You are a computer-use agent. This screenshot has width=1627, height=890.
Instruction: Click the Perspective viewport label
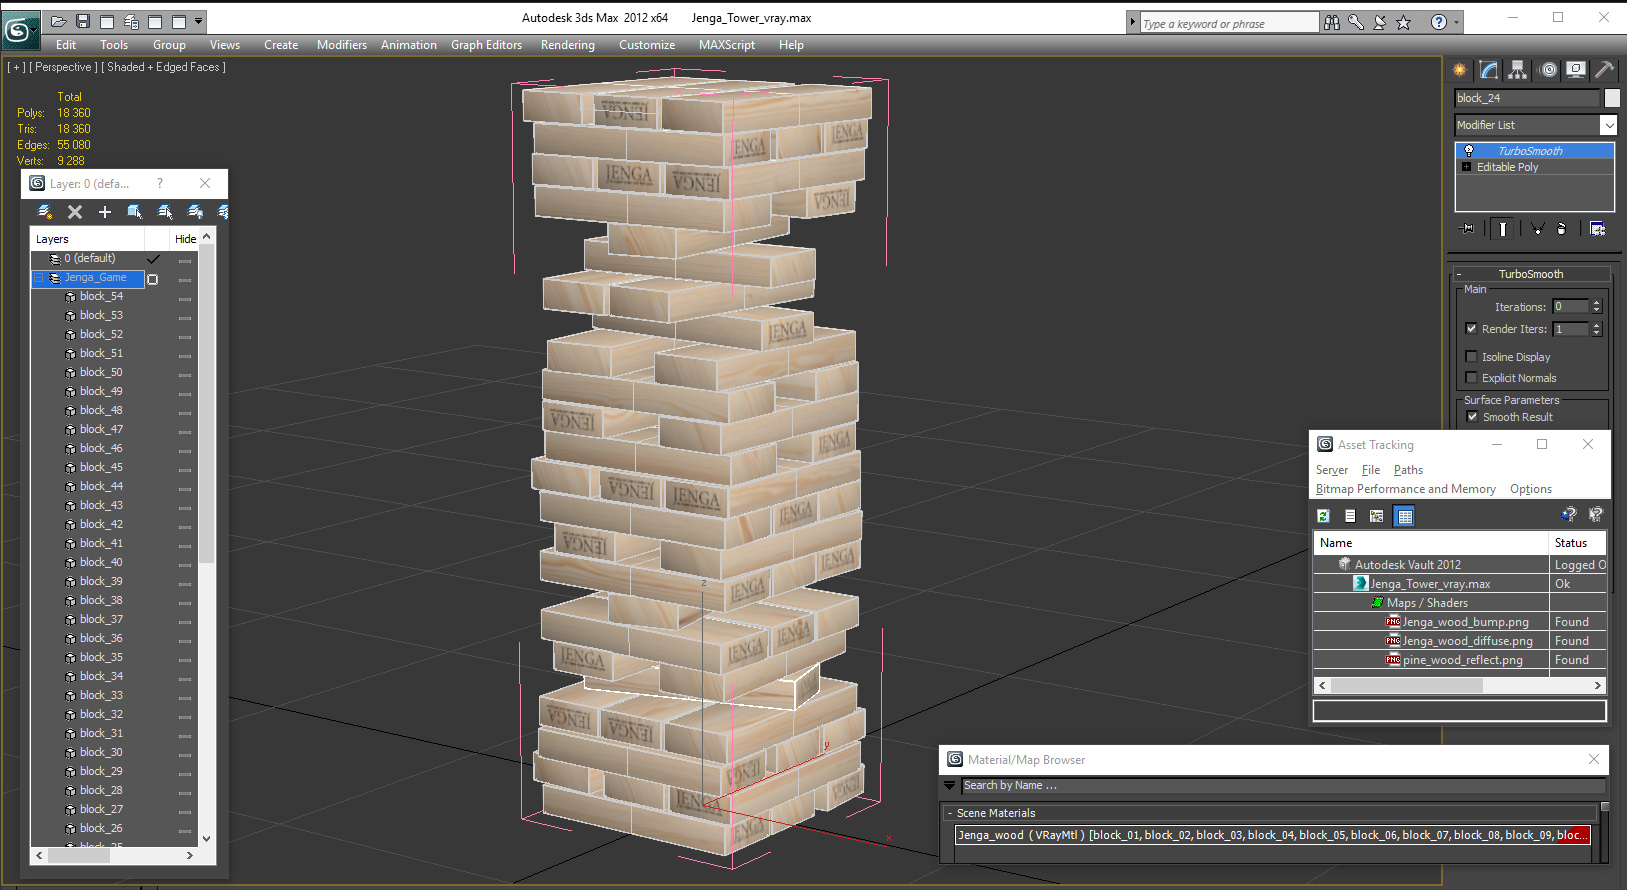tap(64, 67)
